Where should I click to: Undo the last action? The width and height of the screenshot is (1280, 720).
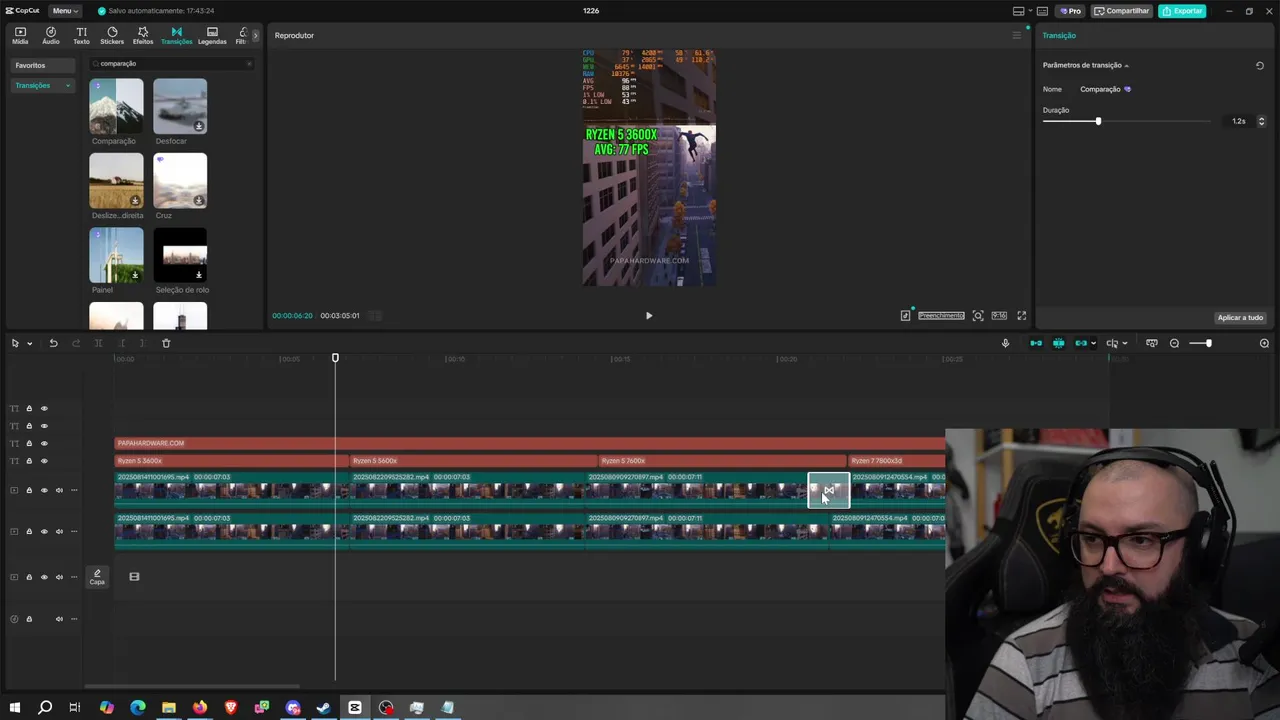click(x=53, y=344)
